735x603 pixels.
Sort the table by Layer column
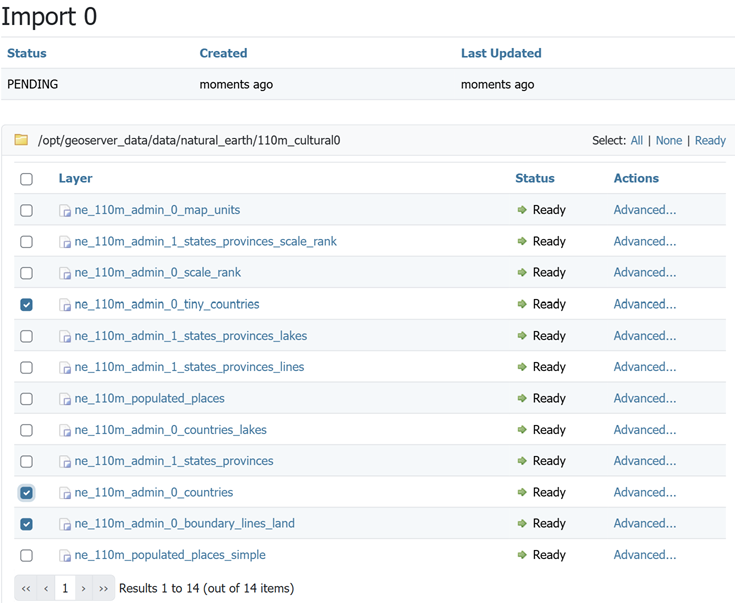point(75,178)
